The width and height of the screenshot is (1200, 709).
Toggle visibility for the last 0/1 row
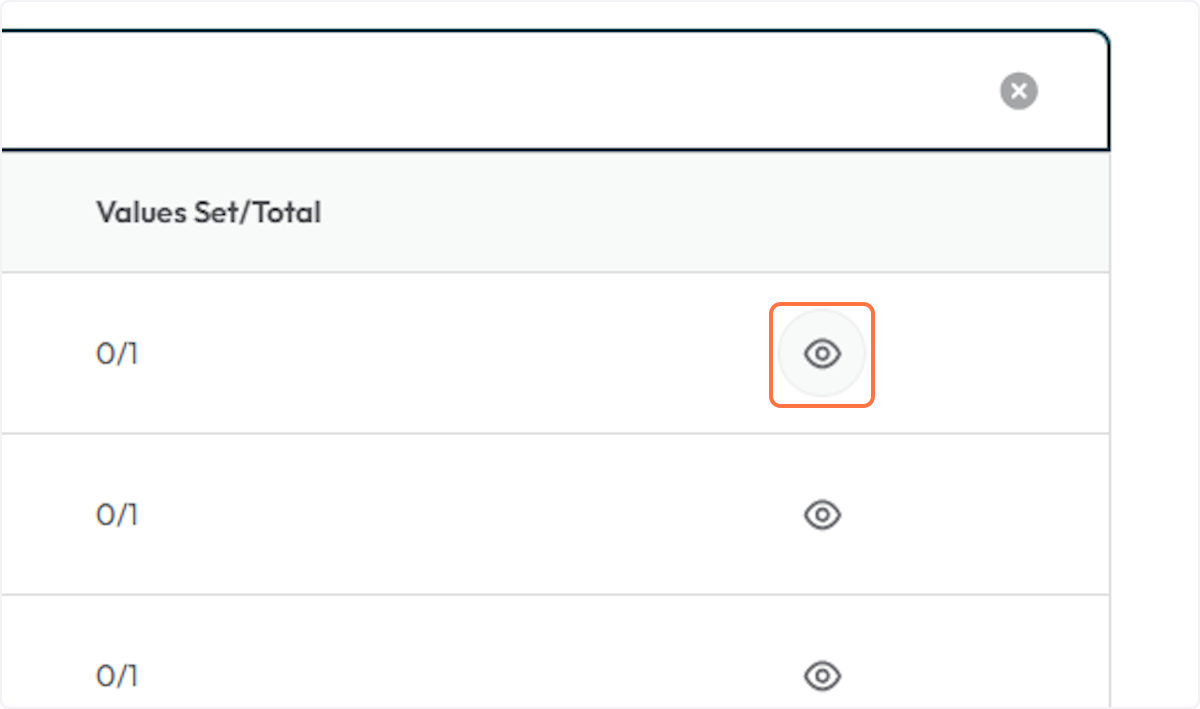821,676
